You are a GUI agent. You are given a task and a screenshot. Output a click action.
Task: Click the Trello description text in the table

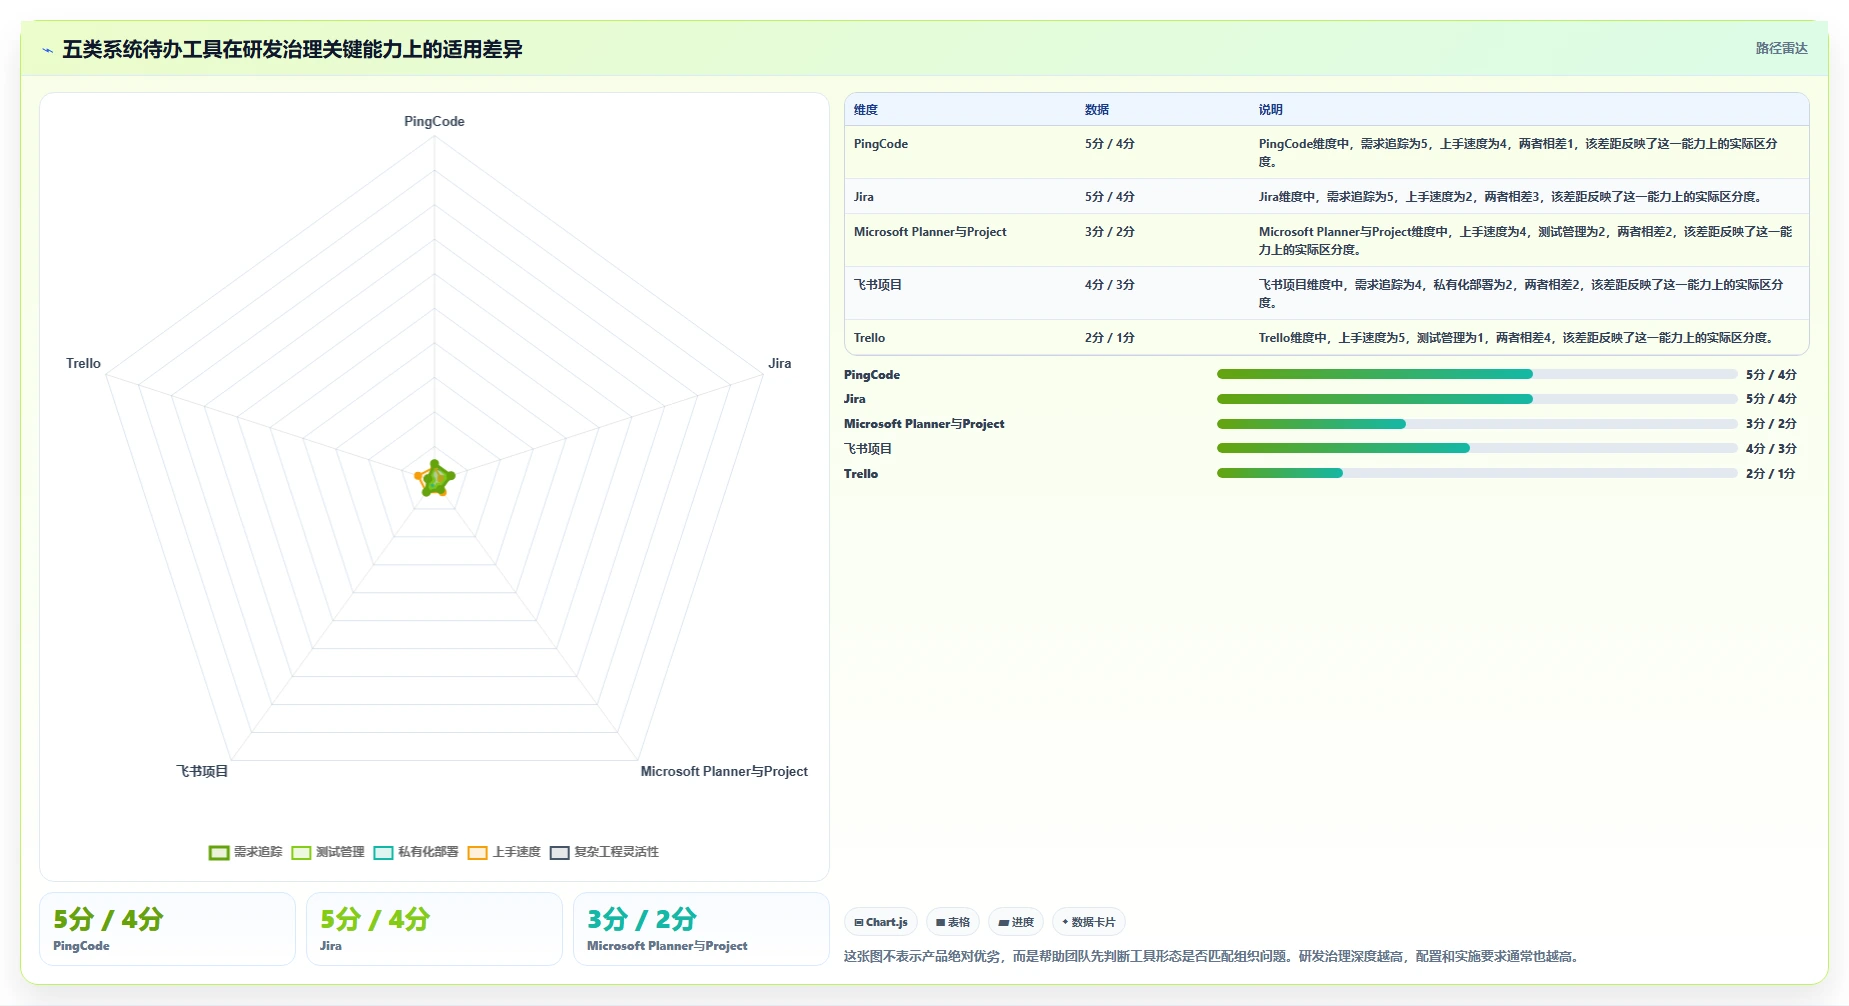tap(1516, 338)
